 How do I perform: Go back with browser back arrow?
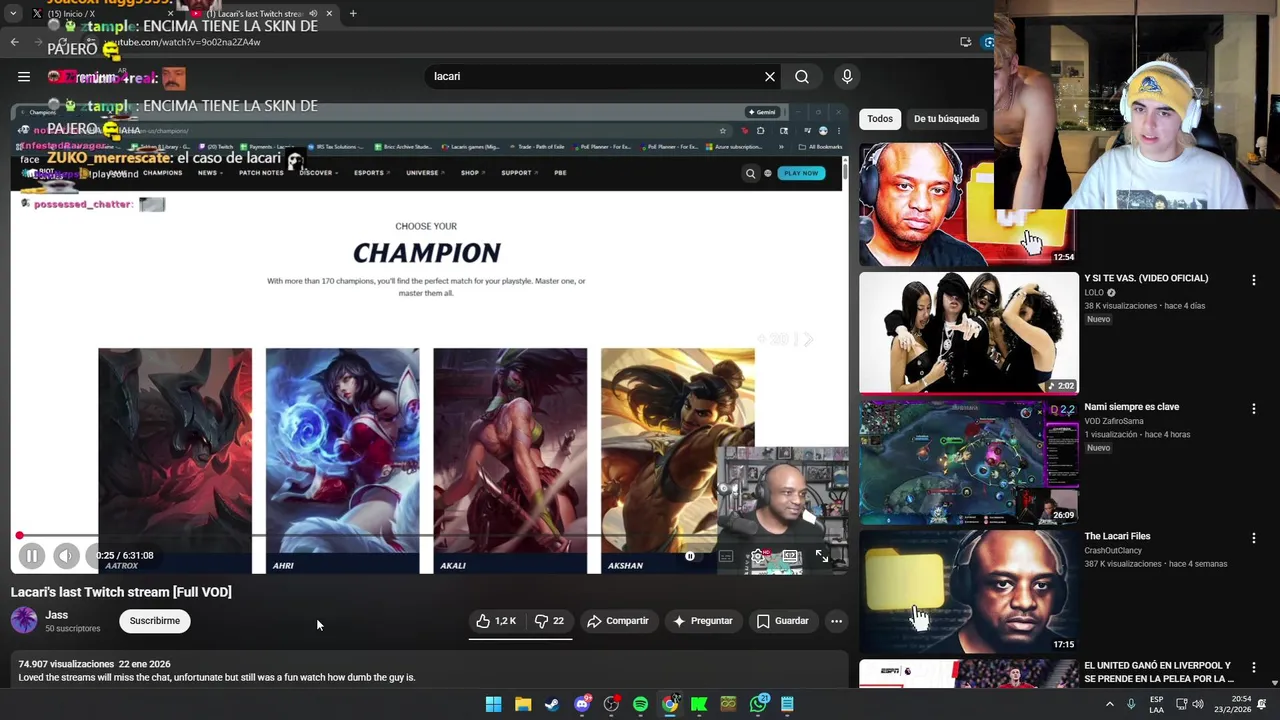coord(14,42)
